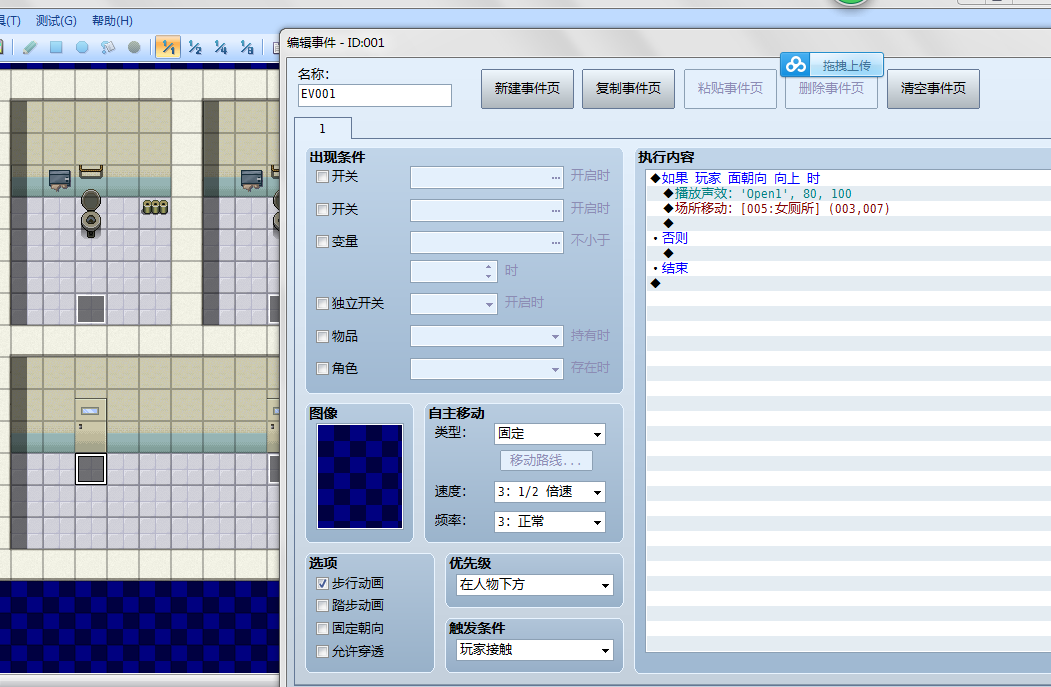Select the last empty command row

848,284
